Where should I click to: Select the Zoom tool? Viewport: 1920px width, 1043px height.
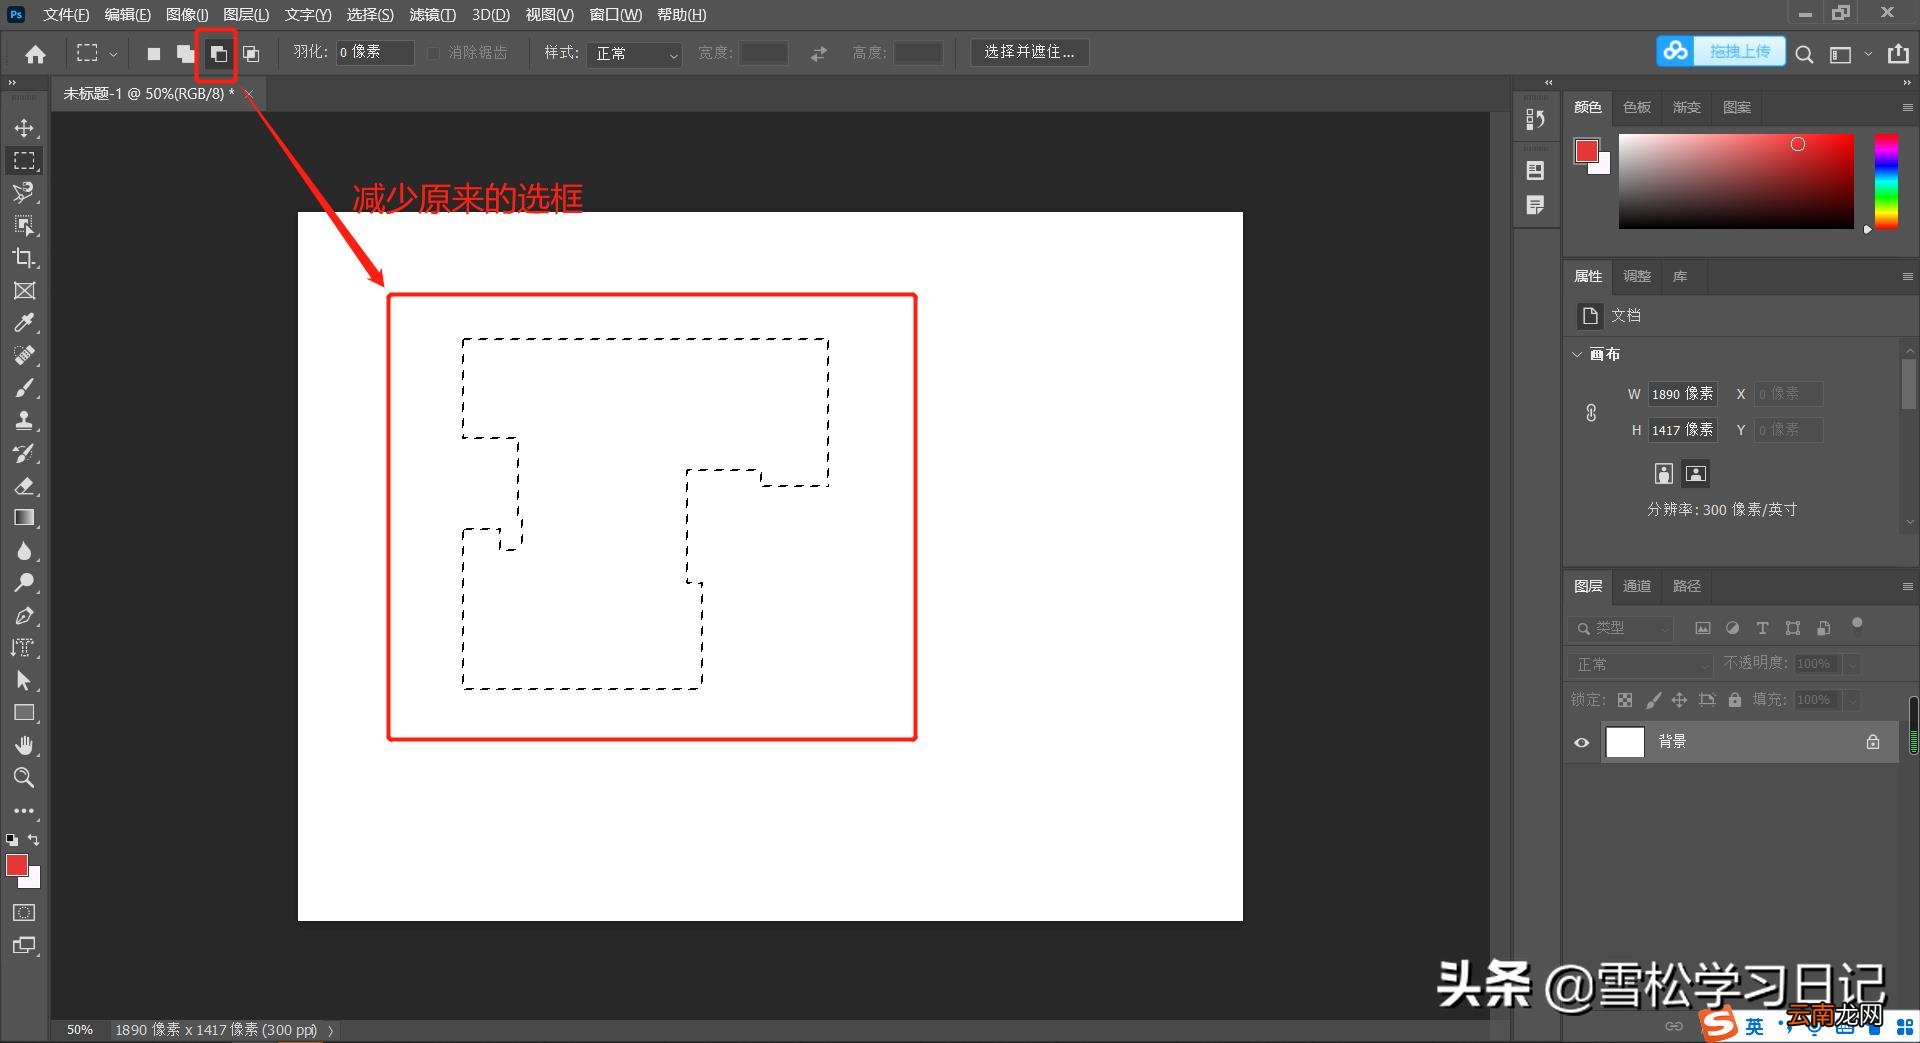point(24,777)
